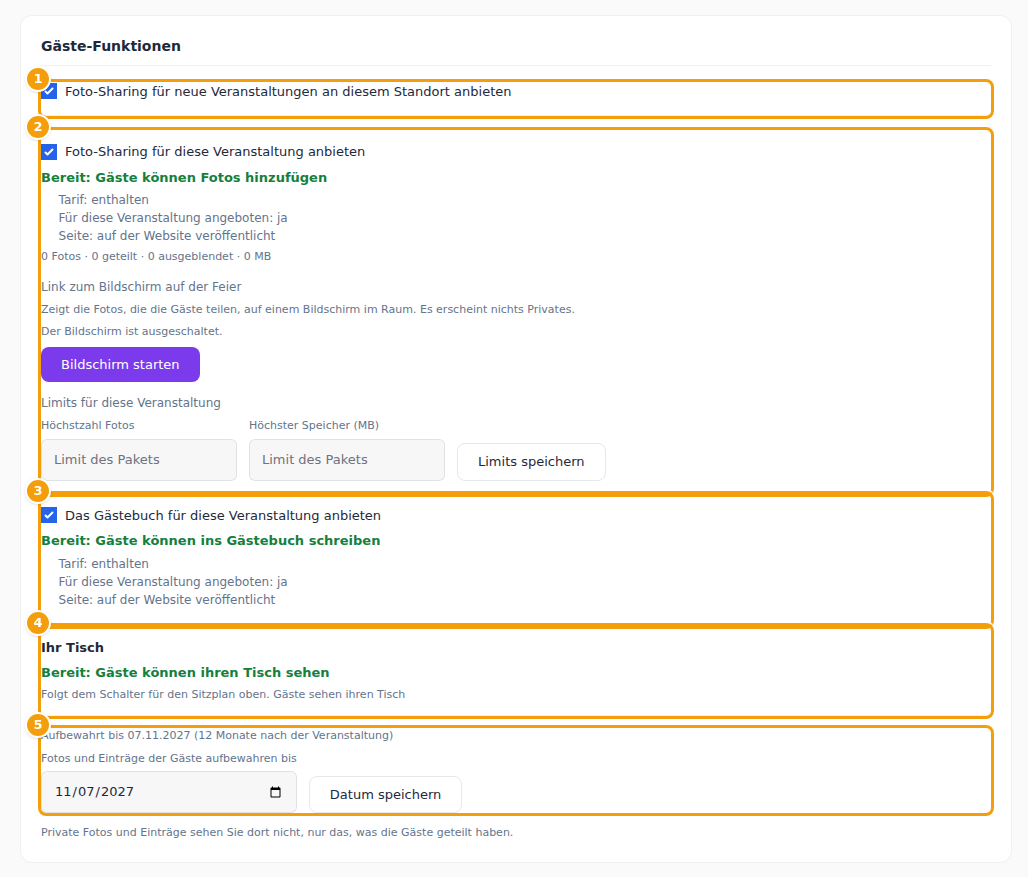Click the Gäste-Funktionen heading
Screen dimensions: 1028x877
(111, 46)
